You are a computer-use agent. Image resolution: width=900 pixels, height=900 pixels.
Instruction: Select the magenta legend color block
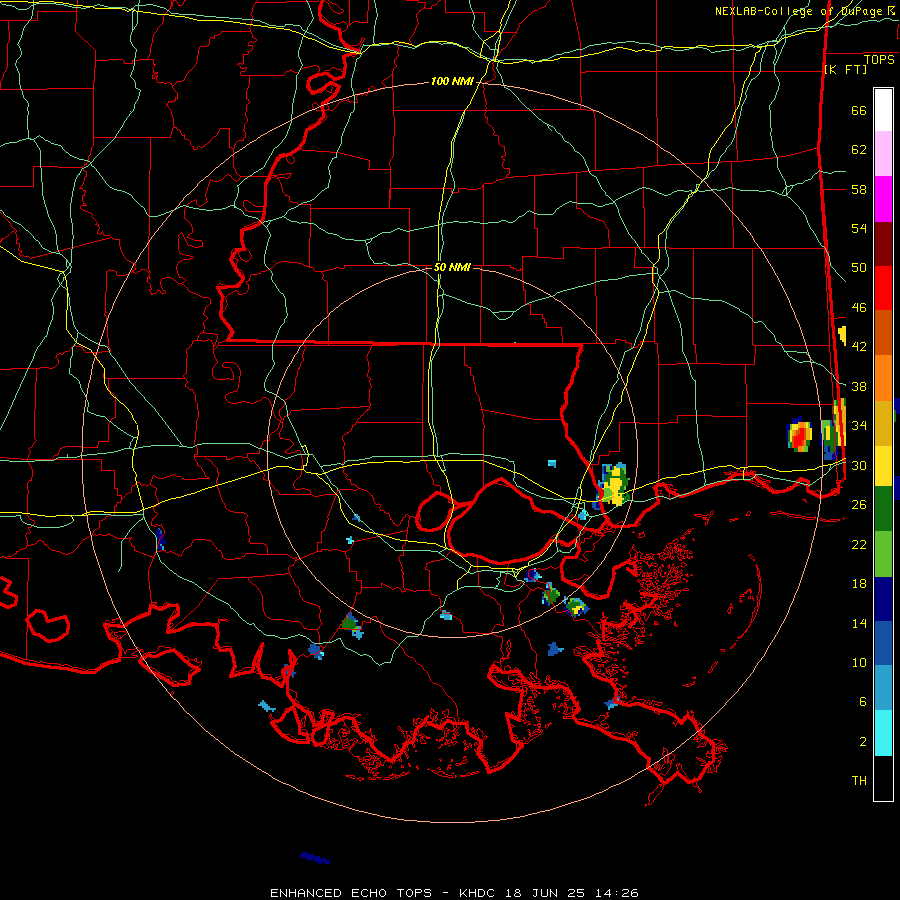coord(883,199)
